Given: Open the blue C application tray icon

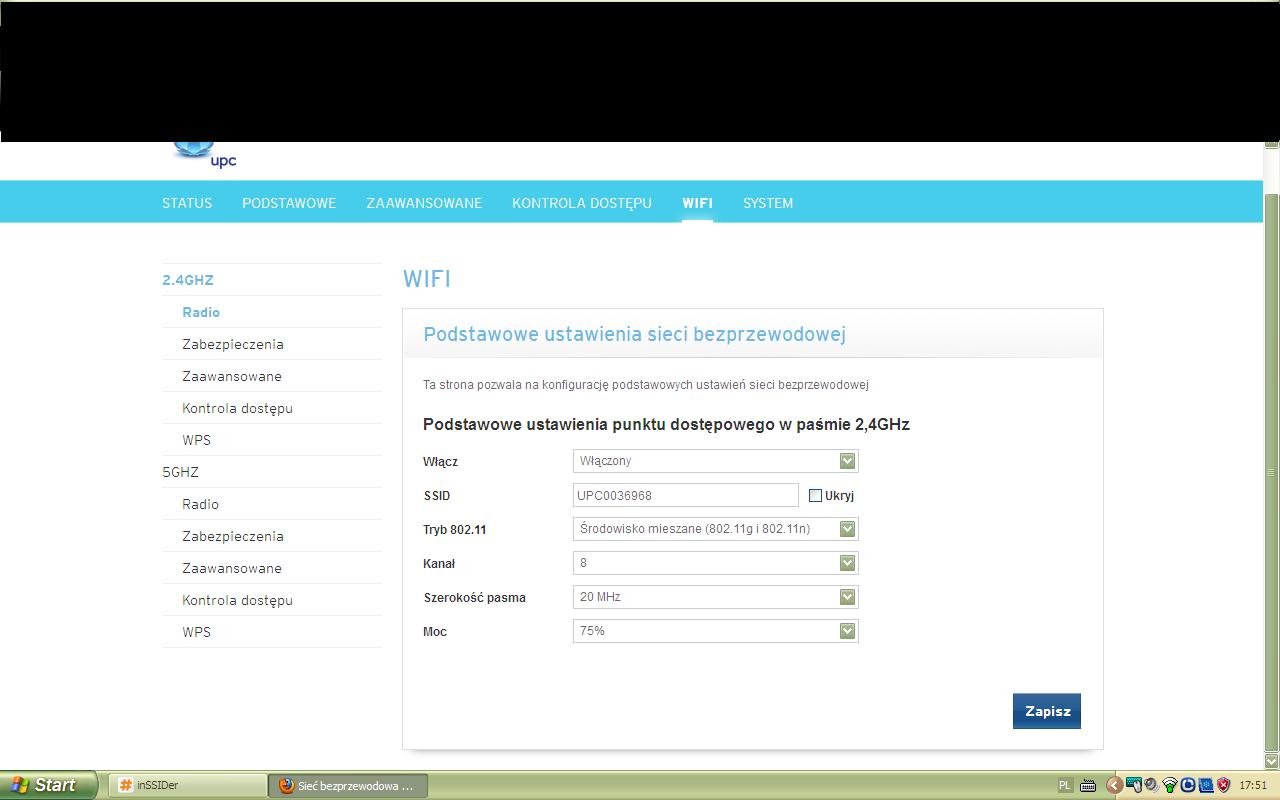Looking at the screenshot, I should pyautogui.click(x=1188, y=785).
